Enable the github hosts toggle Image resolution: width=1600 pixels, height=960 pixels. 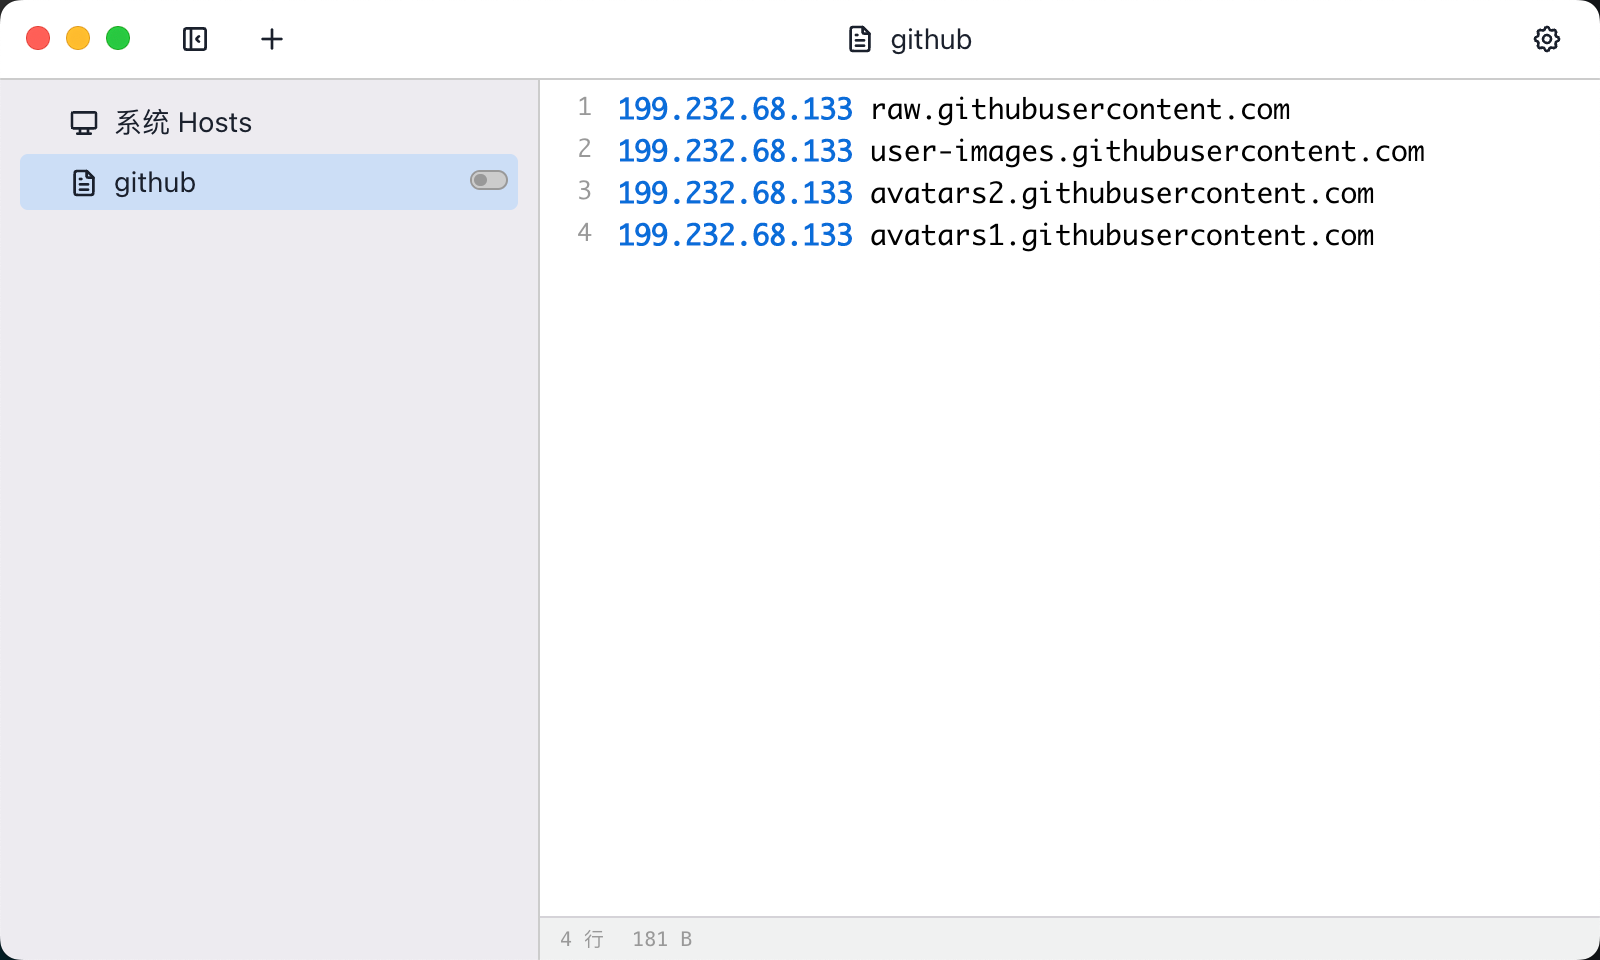(x=489, y=180)
